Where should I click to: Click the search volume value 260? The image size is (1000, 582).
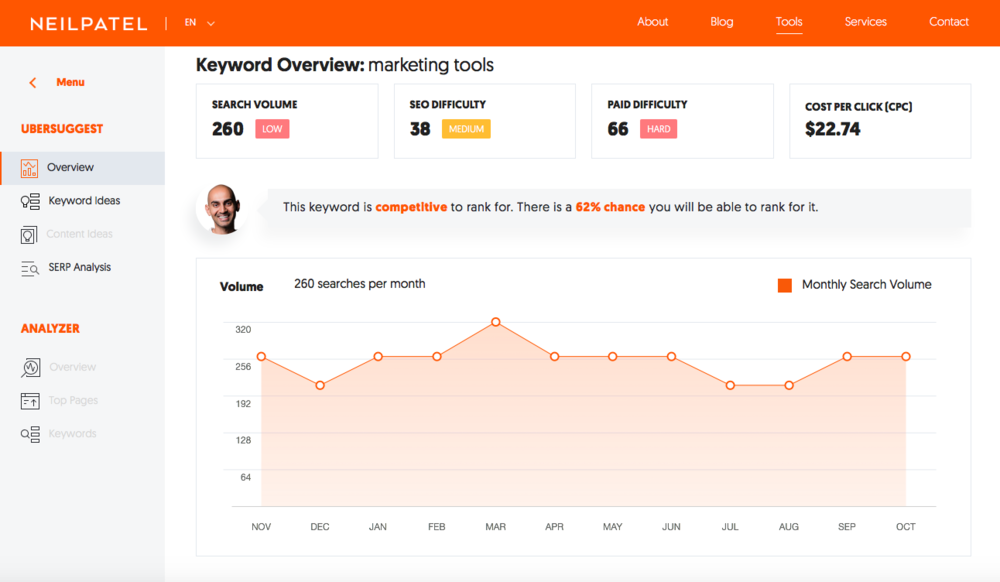tap(228, 129)
